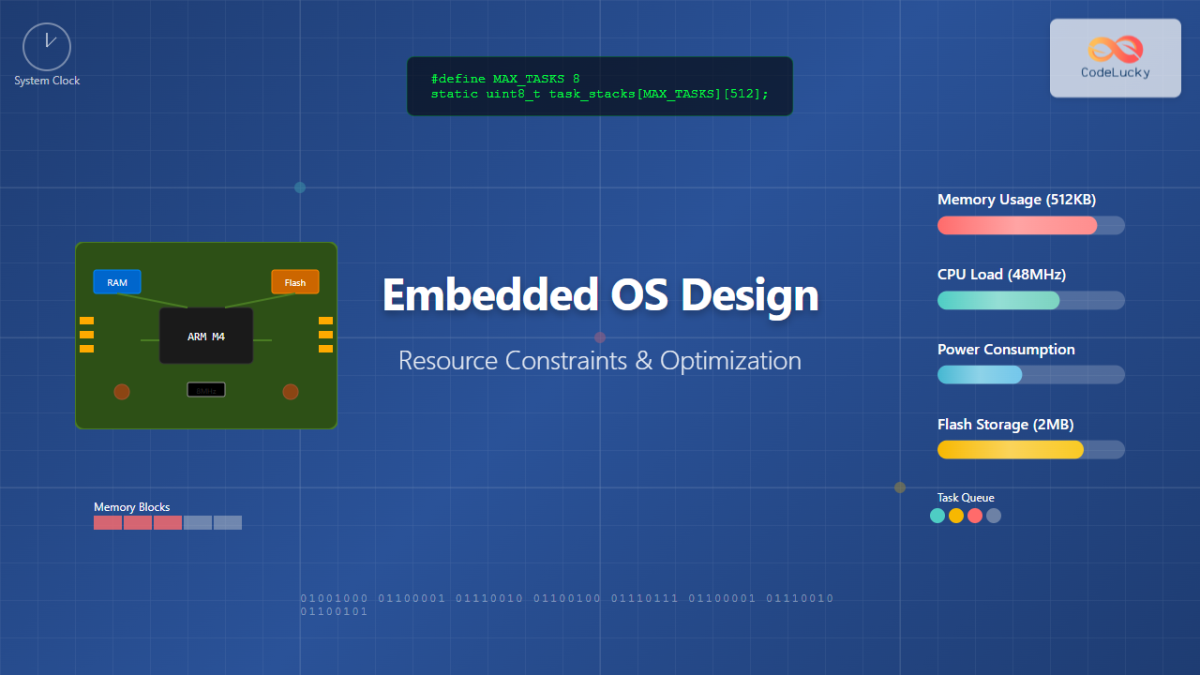Select the blue RAM chip on the board
This screenshot has height=675, width=1200.
point(118,282)
